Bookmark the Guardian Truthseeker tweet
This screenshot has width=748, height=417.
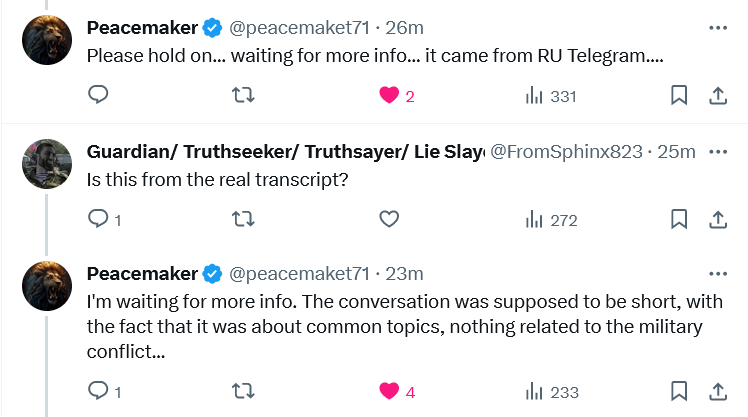(x=678, y=220)
